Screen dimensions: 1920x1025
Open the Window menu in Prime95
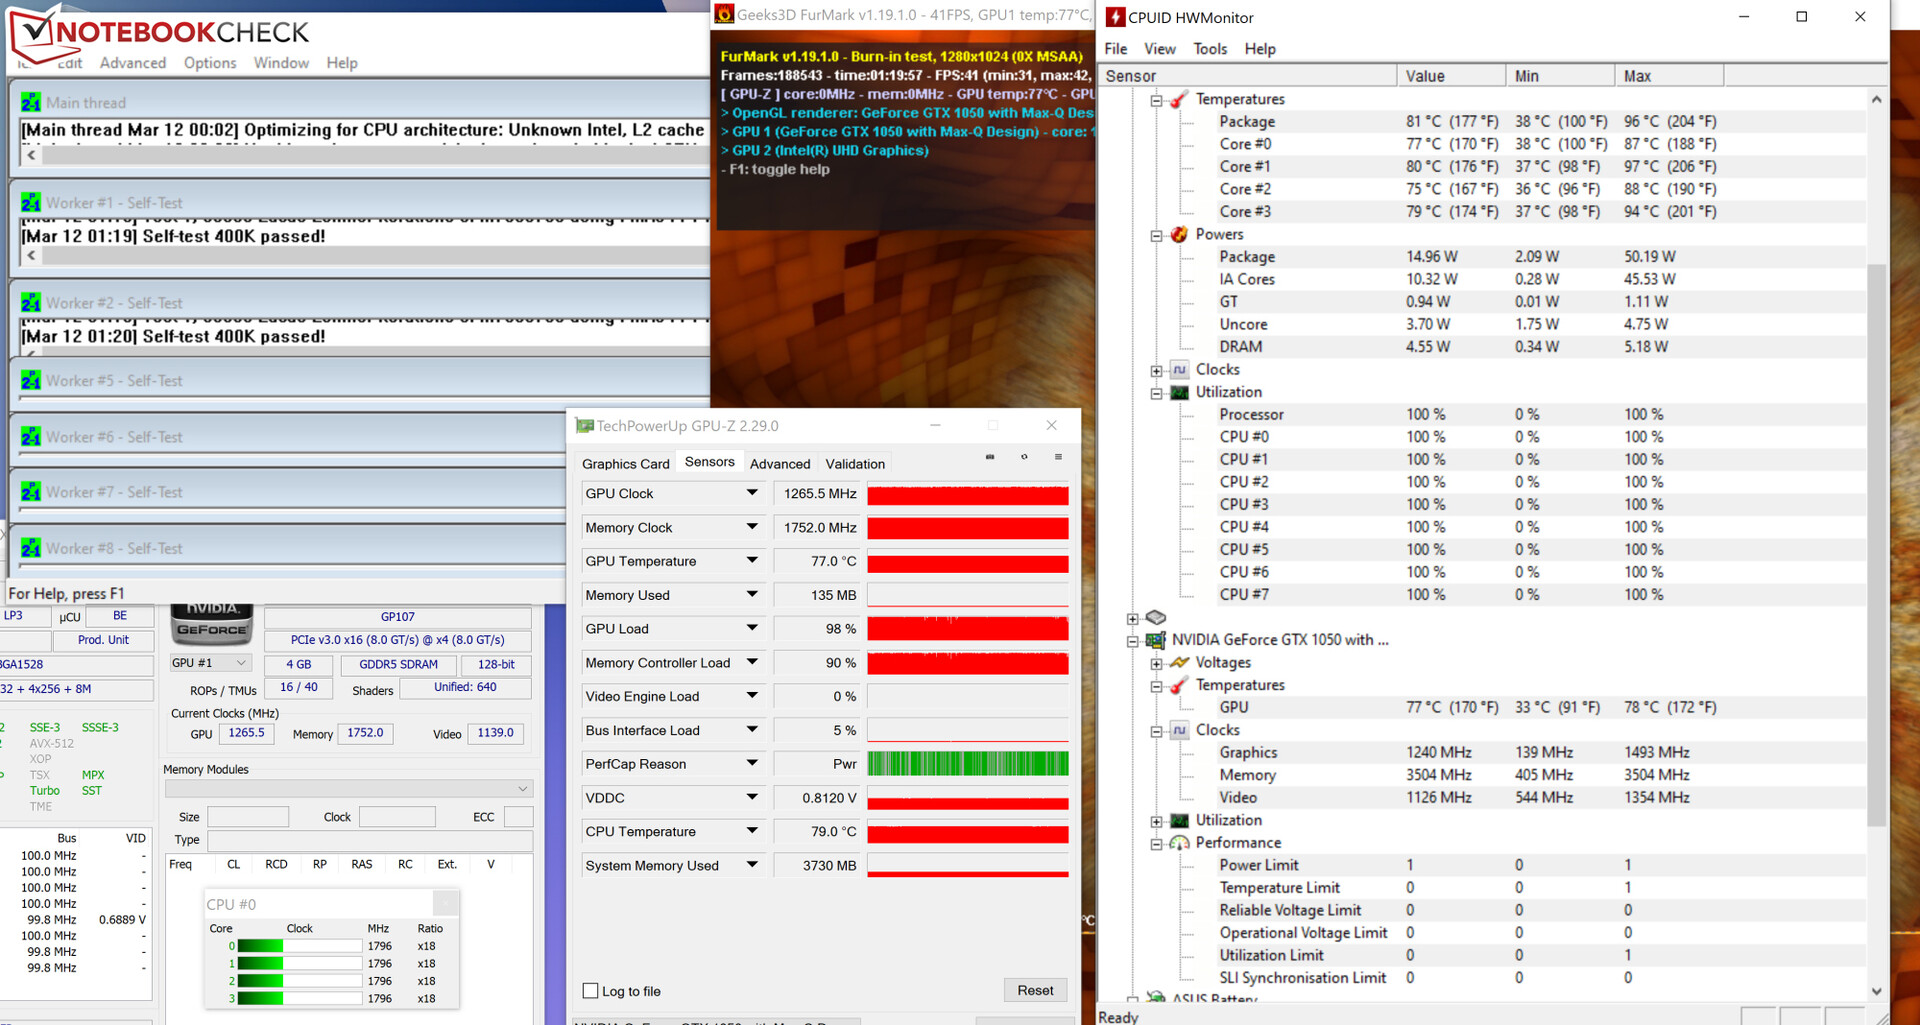click(x=281, y=63)
